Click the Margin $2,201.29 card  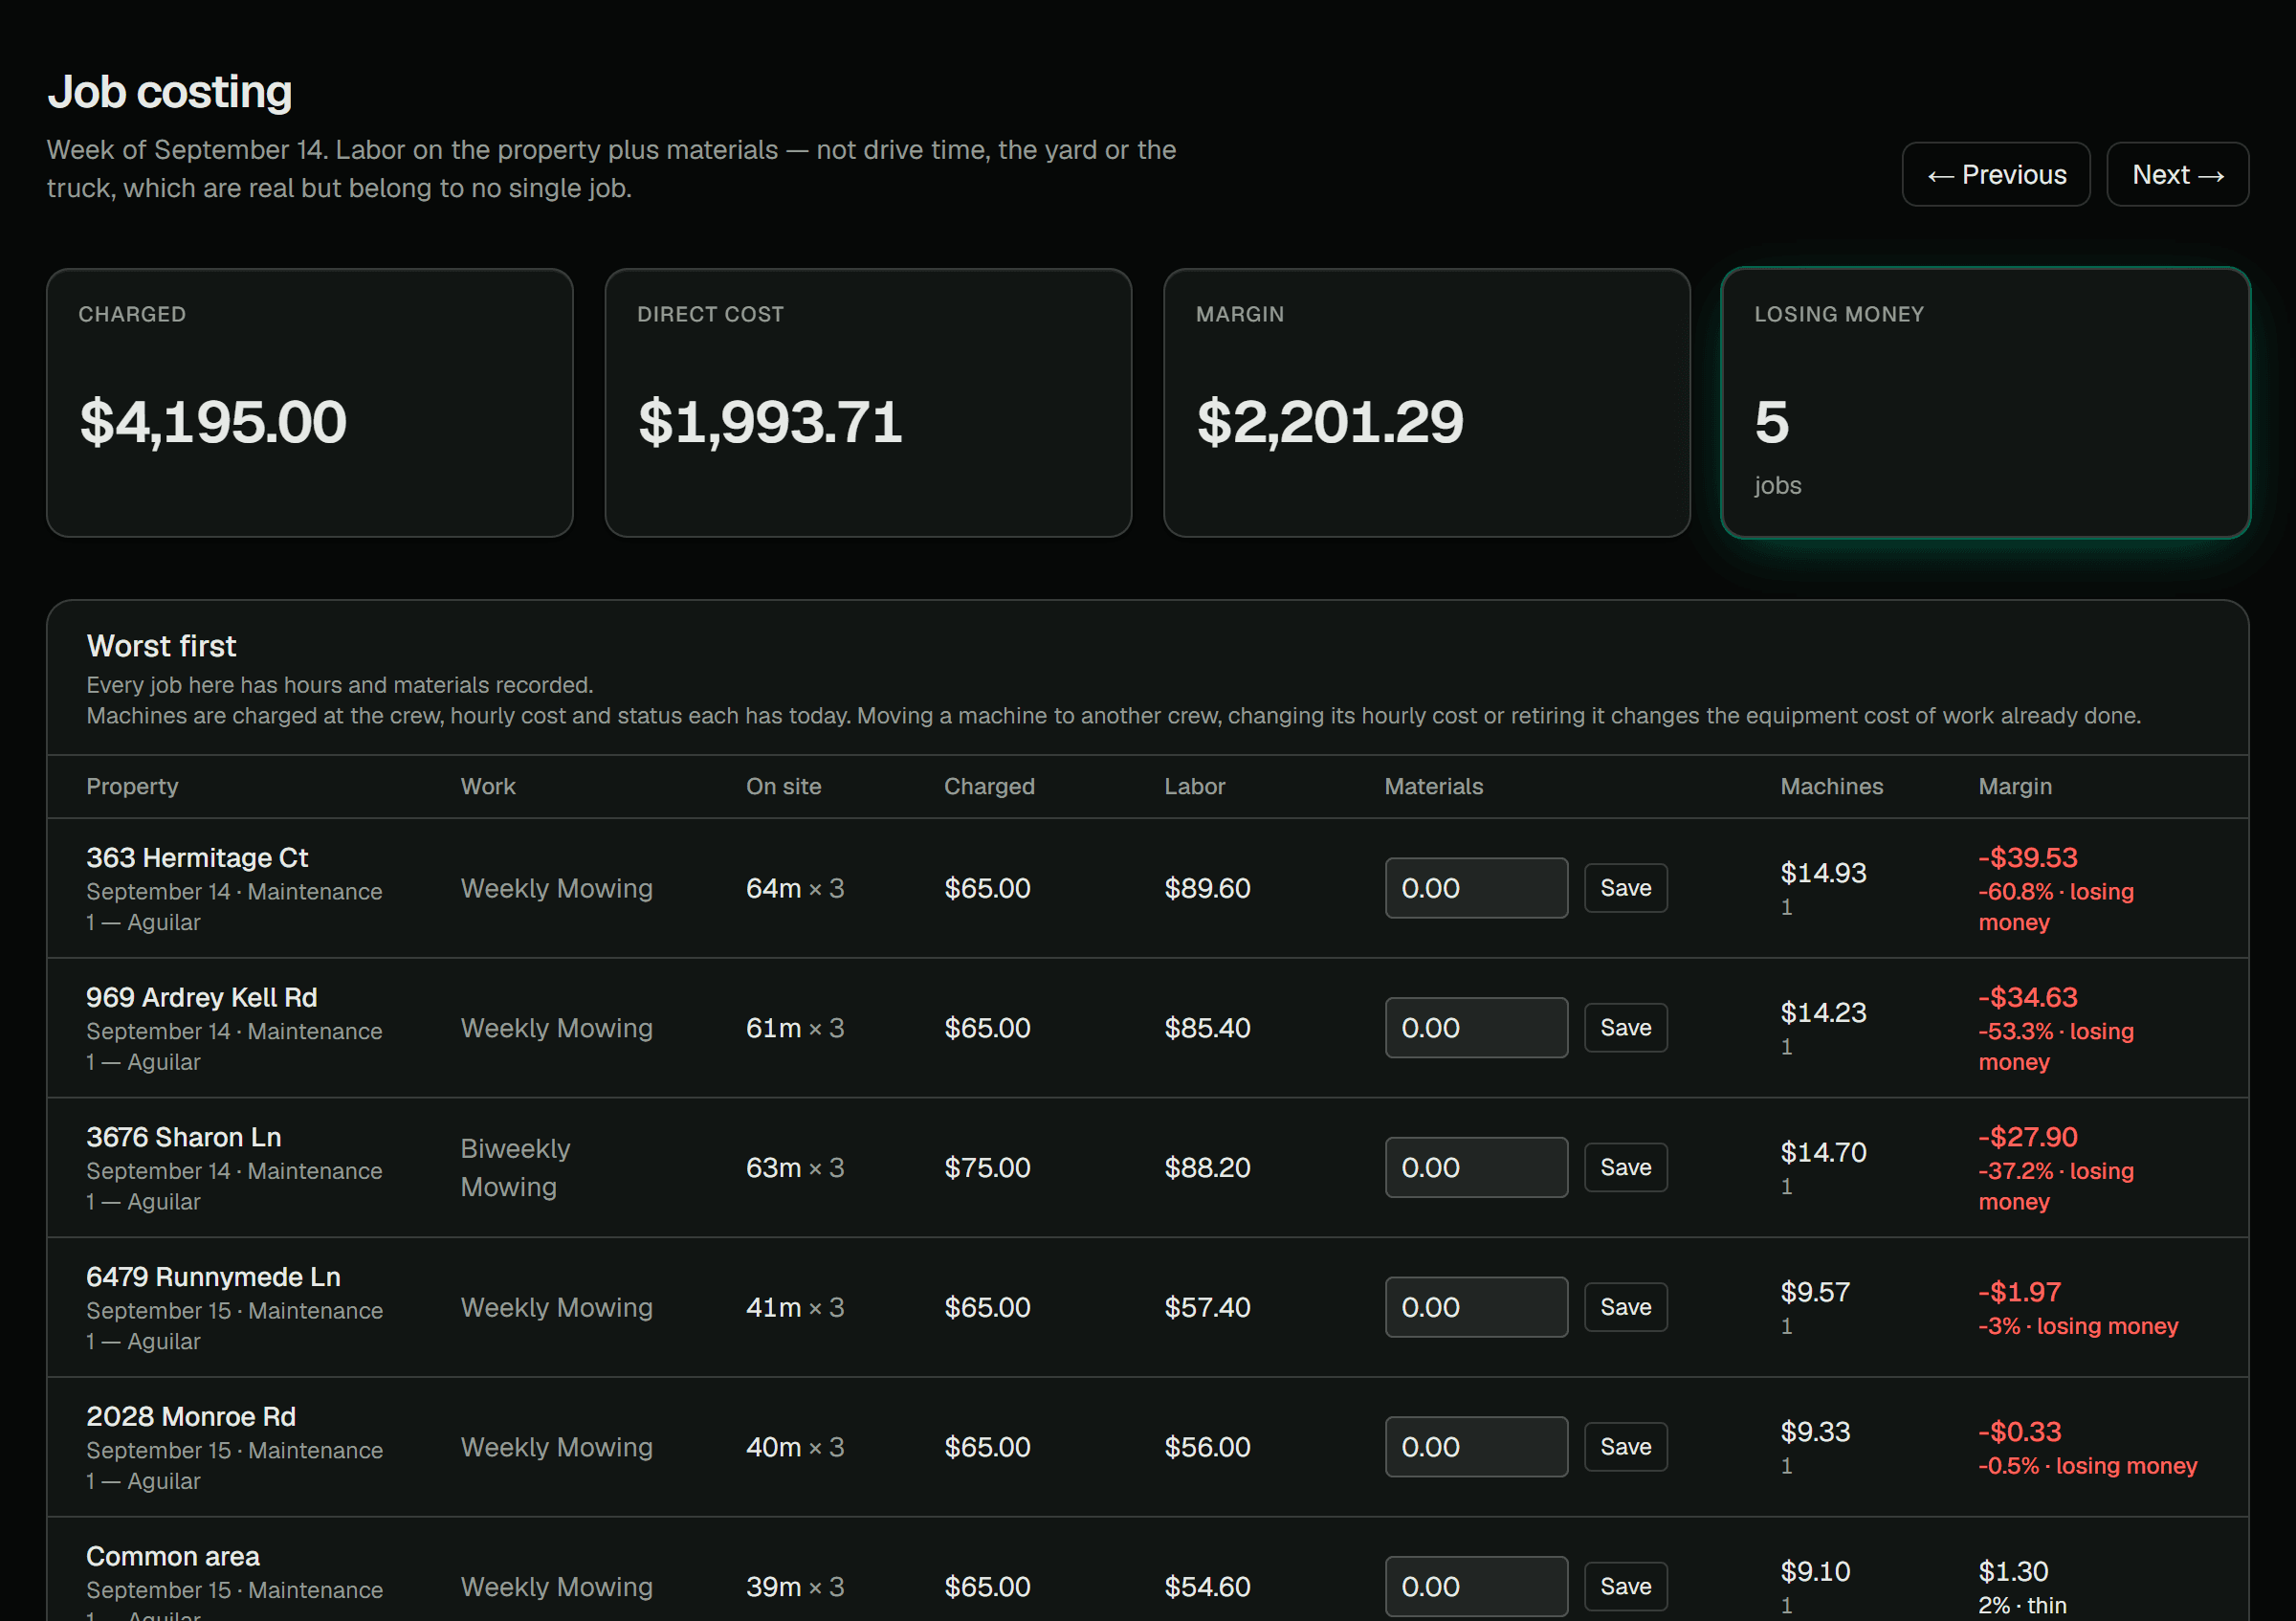pyautogui.click(x=1427, y=402)
